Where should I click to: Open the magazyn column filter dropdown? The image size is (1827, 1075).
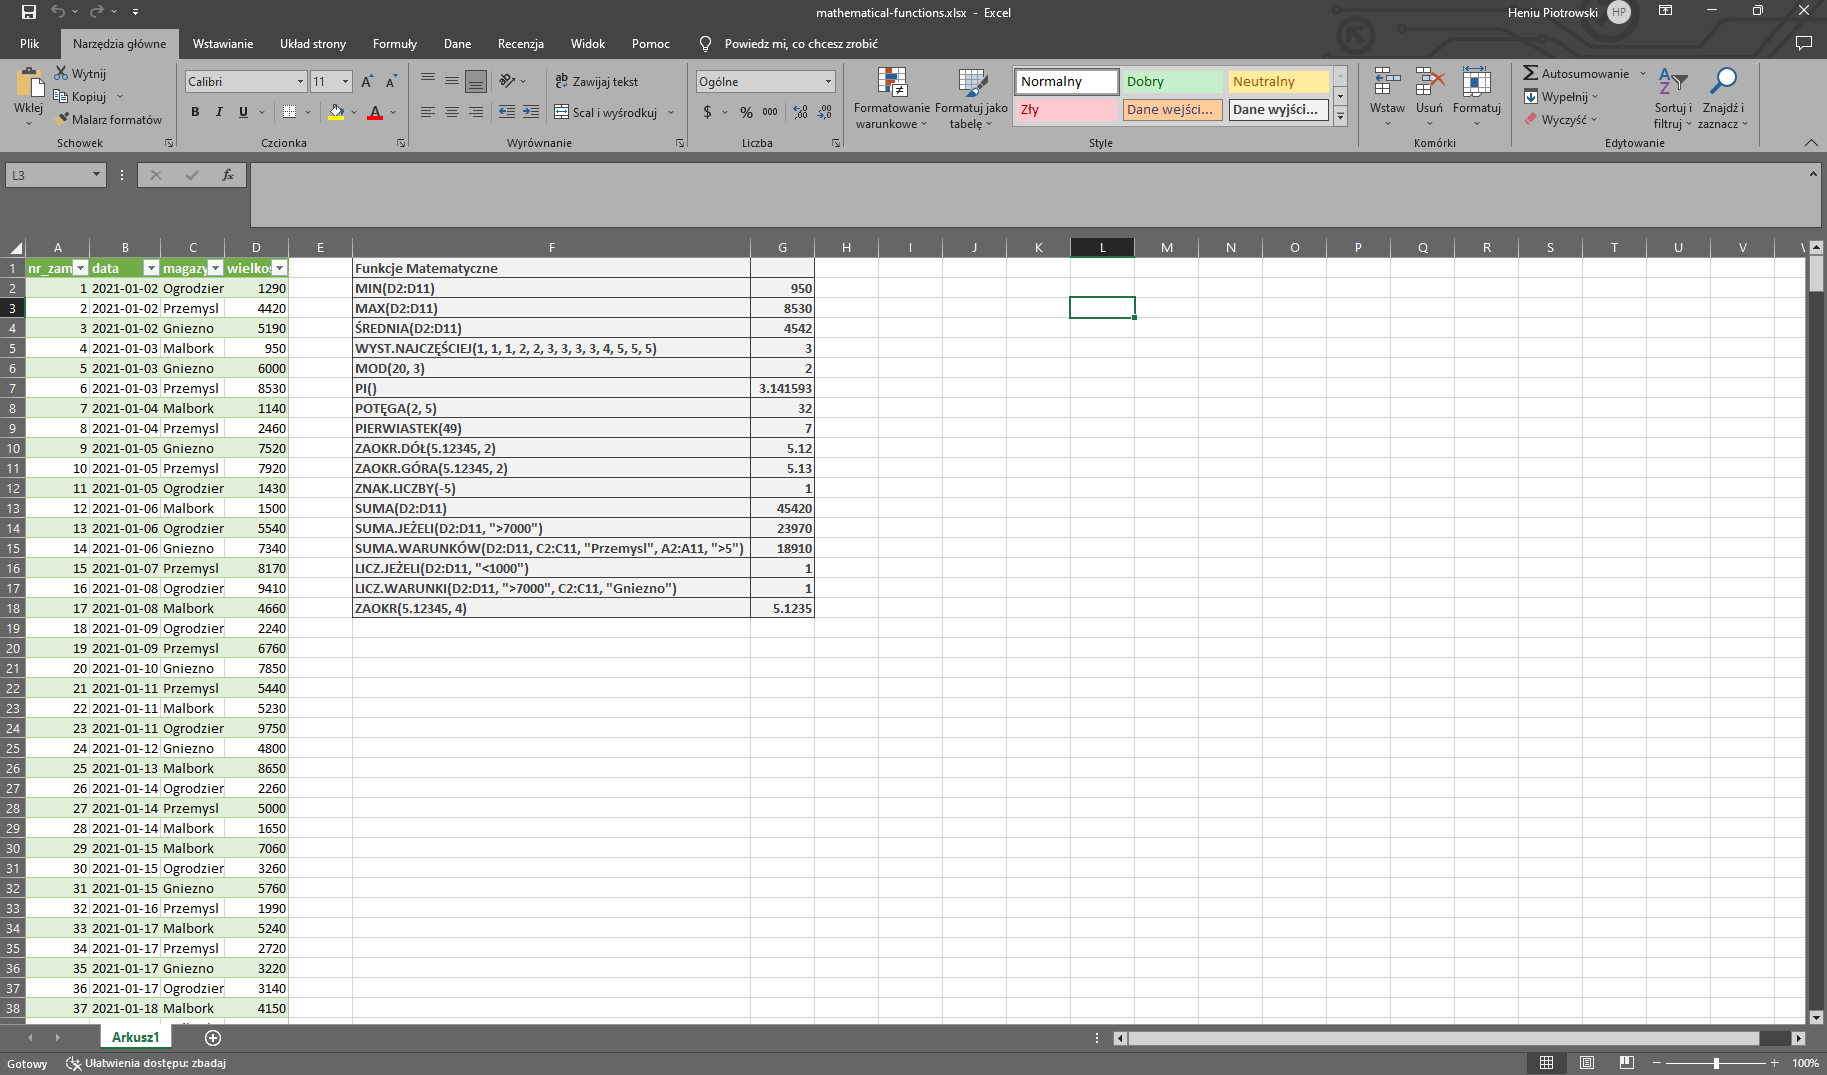pos(215,268)
